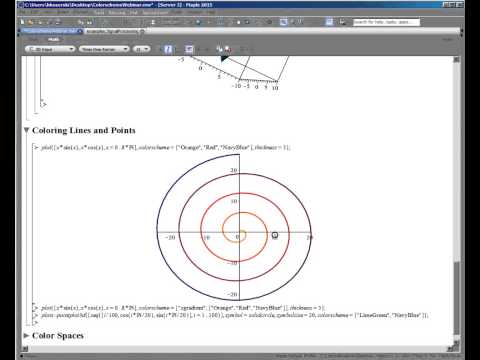Click the blue circular icon in the top toolbar
The height and width of the screenshot is (360, 480).
198,22
